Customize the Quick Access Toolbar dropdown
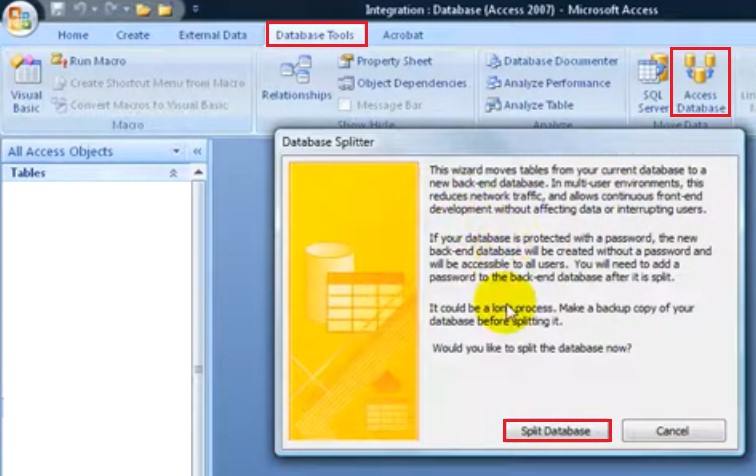Screen dimensions: 756x476 coord(195,9)
